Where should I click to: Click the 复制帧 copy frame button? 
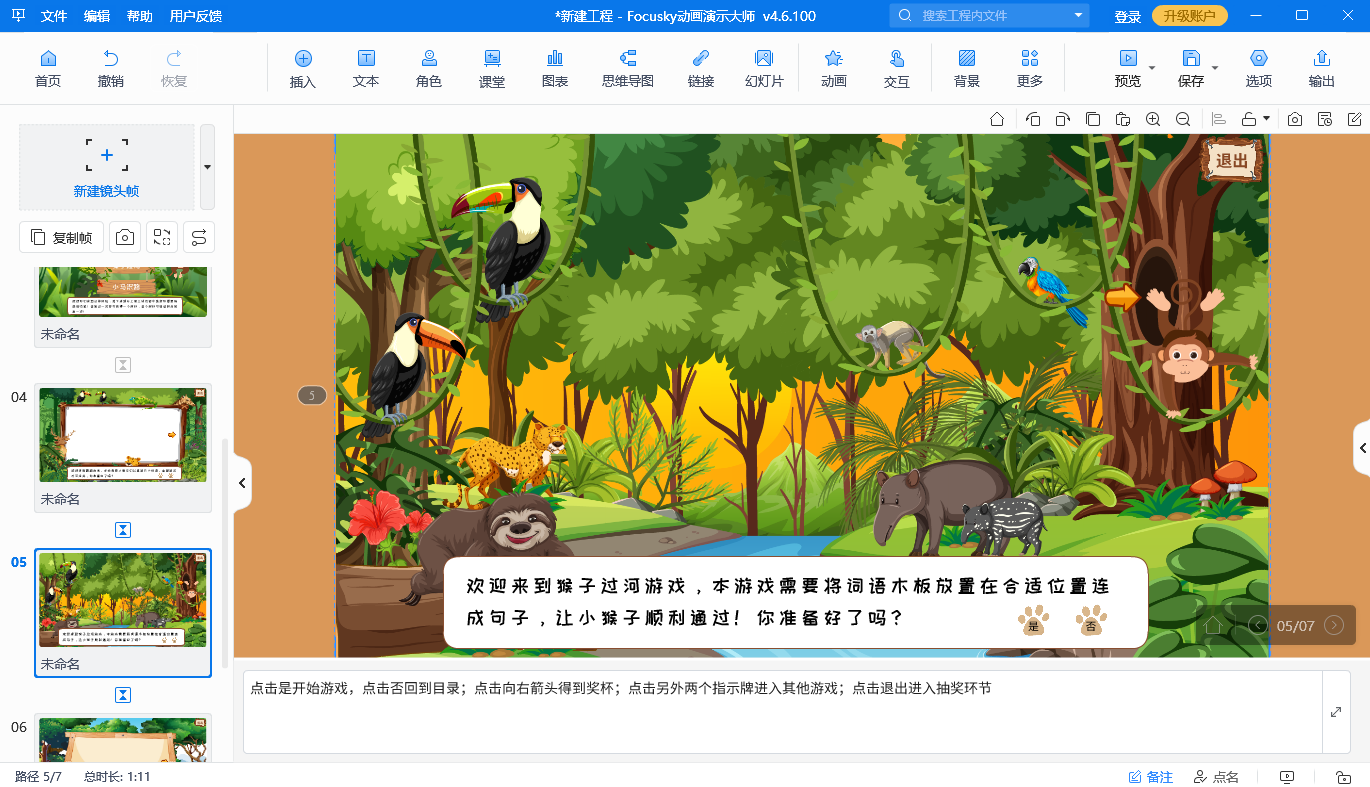click(61, 237)
